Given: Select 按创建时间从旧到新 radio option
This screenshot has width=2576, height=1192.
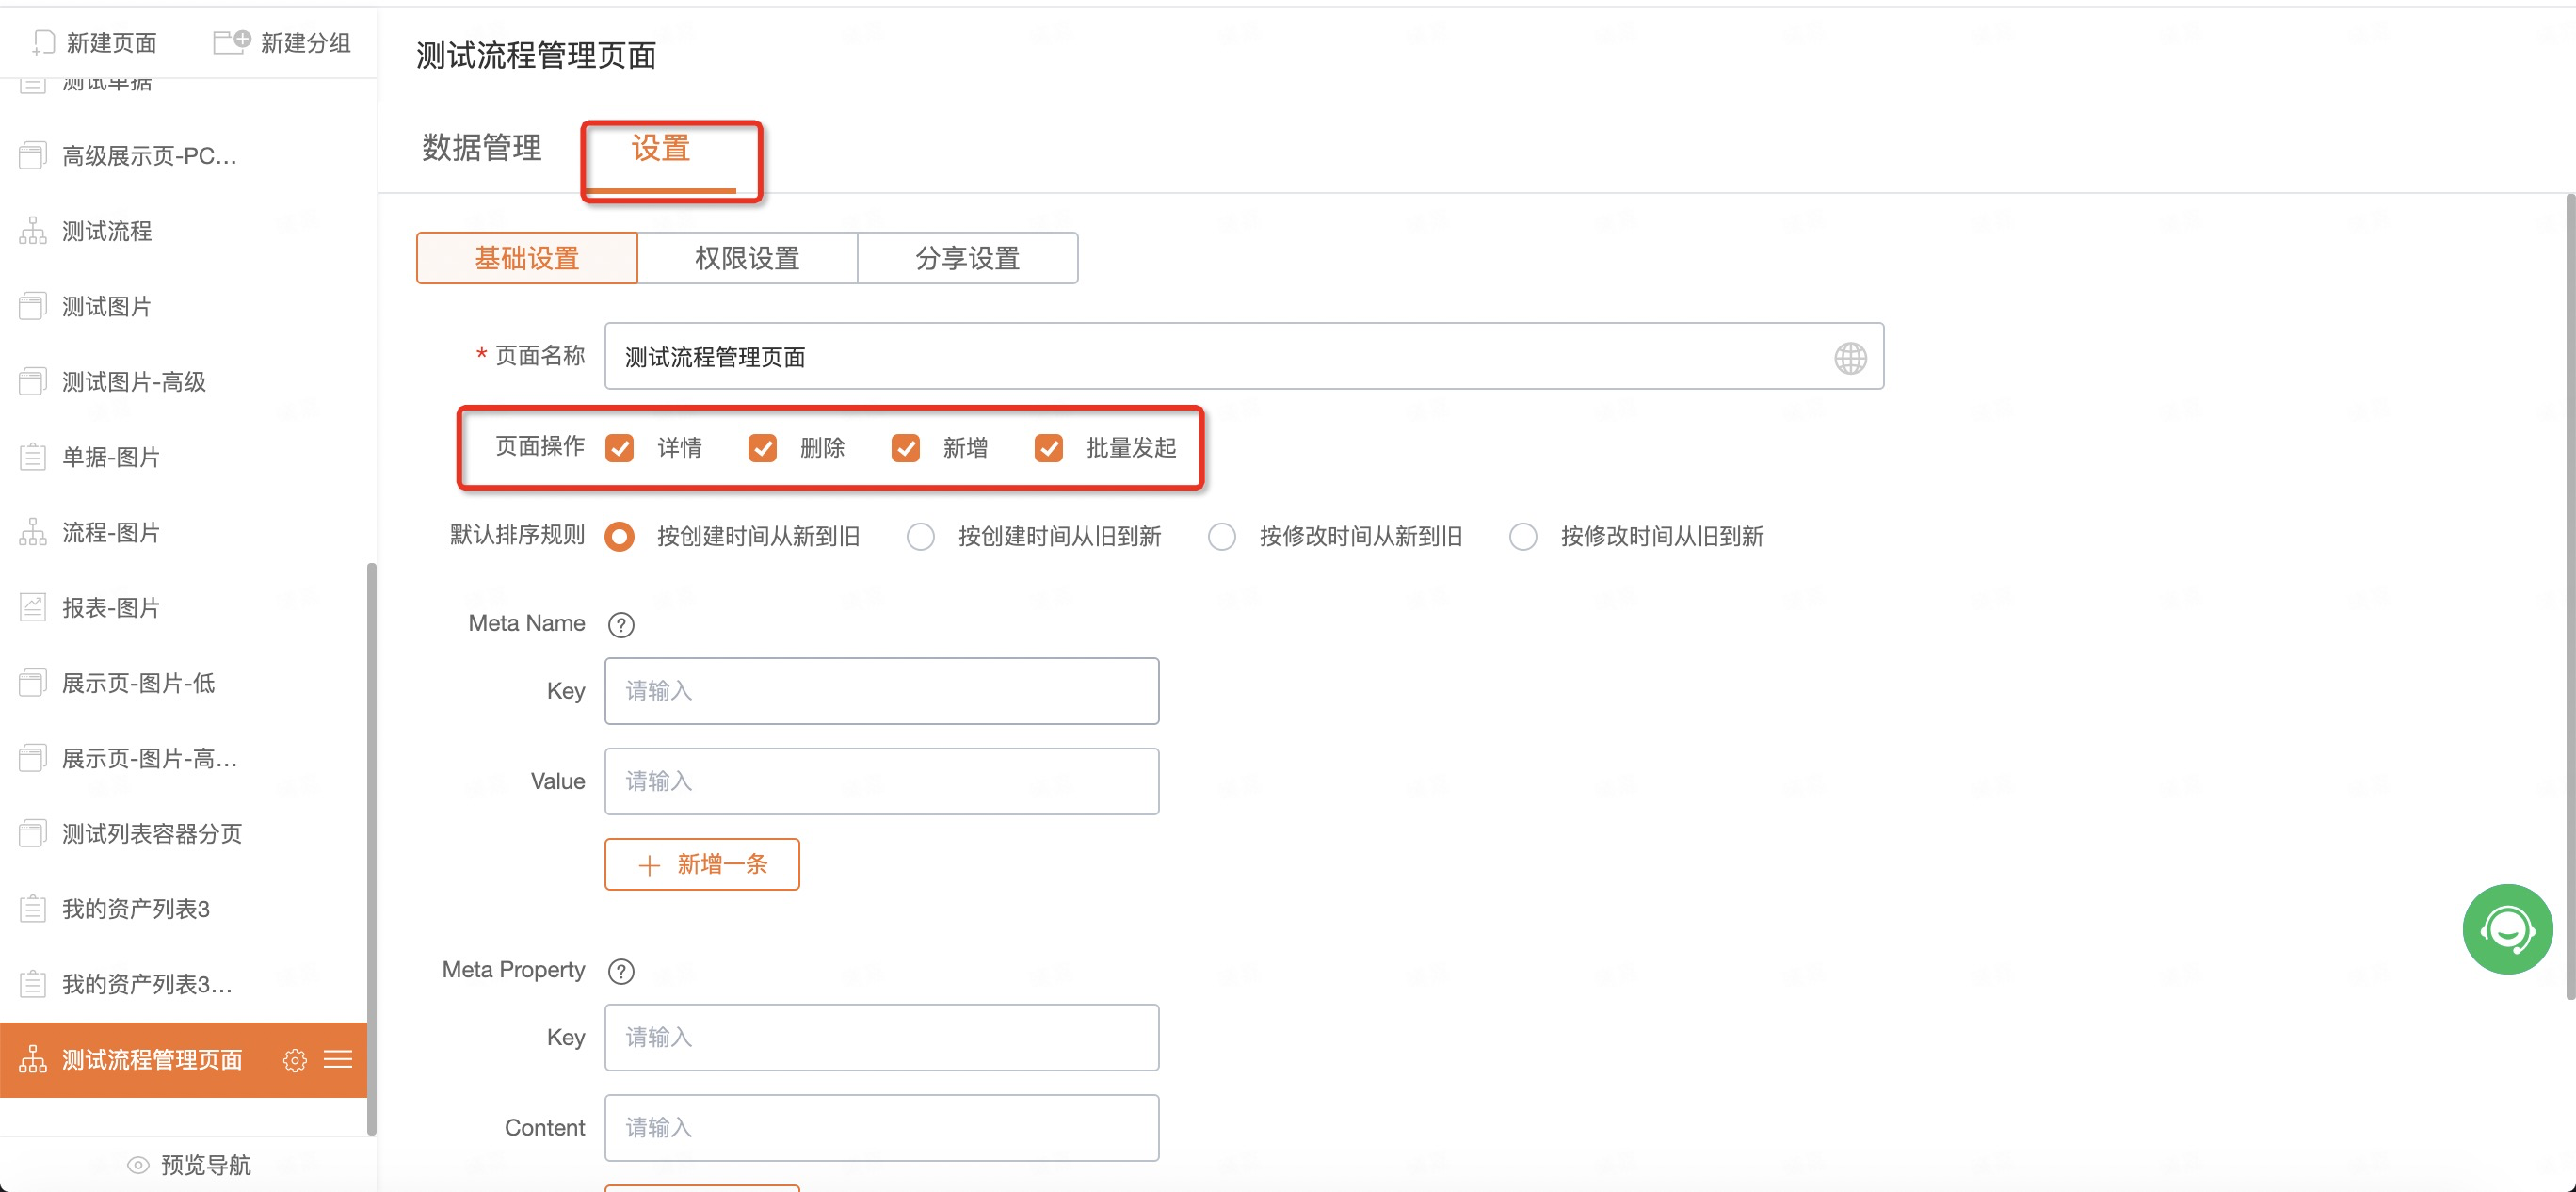Looking at the screenshot, I should 920,537.
